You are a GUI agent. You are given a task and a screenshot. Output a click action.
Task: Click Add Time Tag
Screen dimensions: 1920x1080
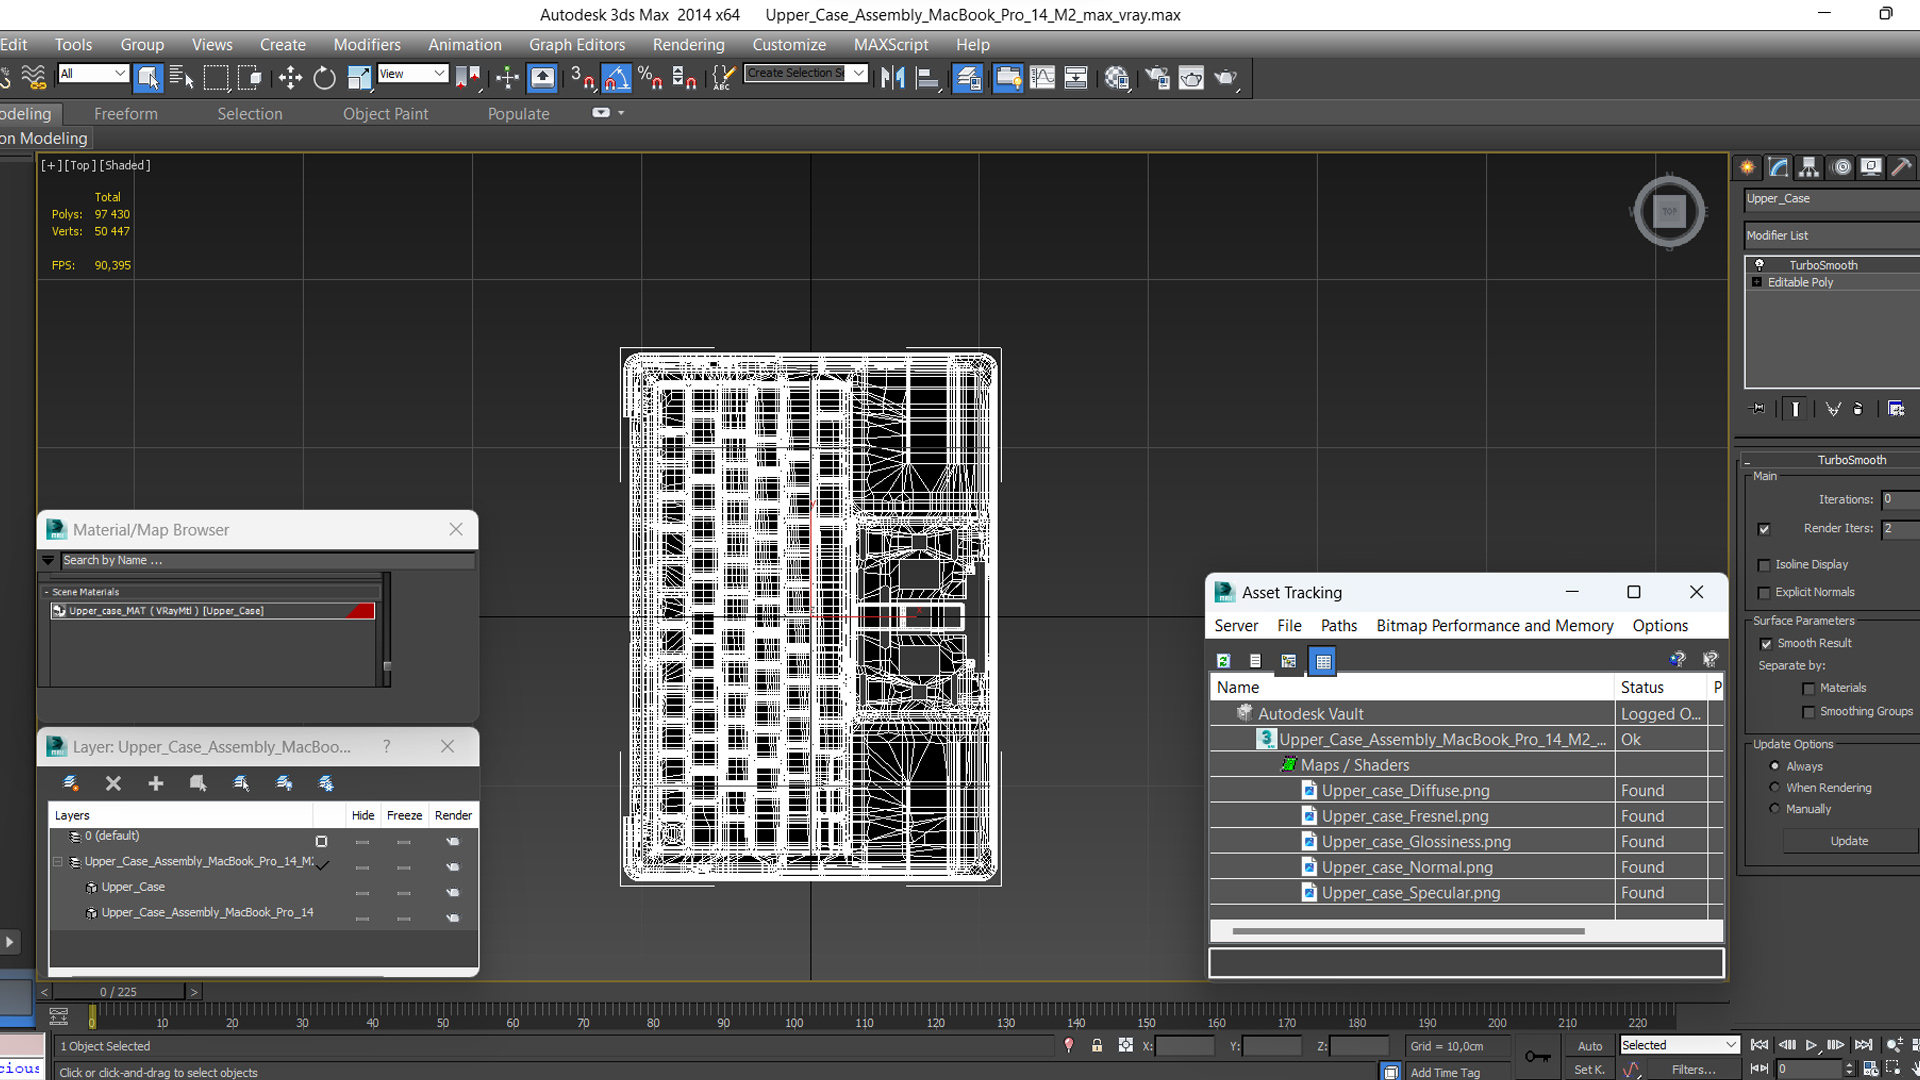coord(1445,1072)
